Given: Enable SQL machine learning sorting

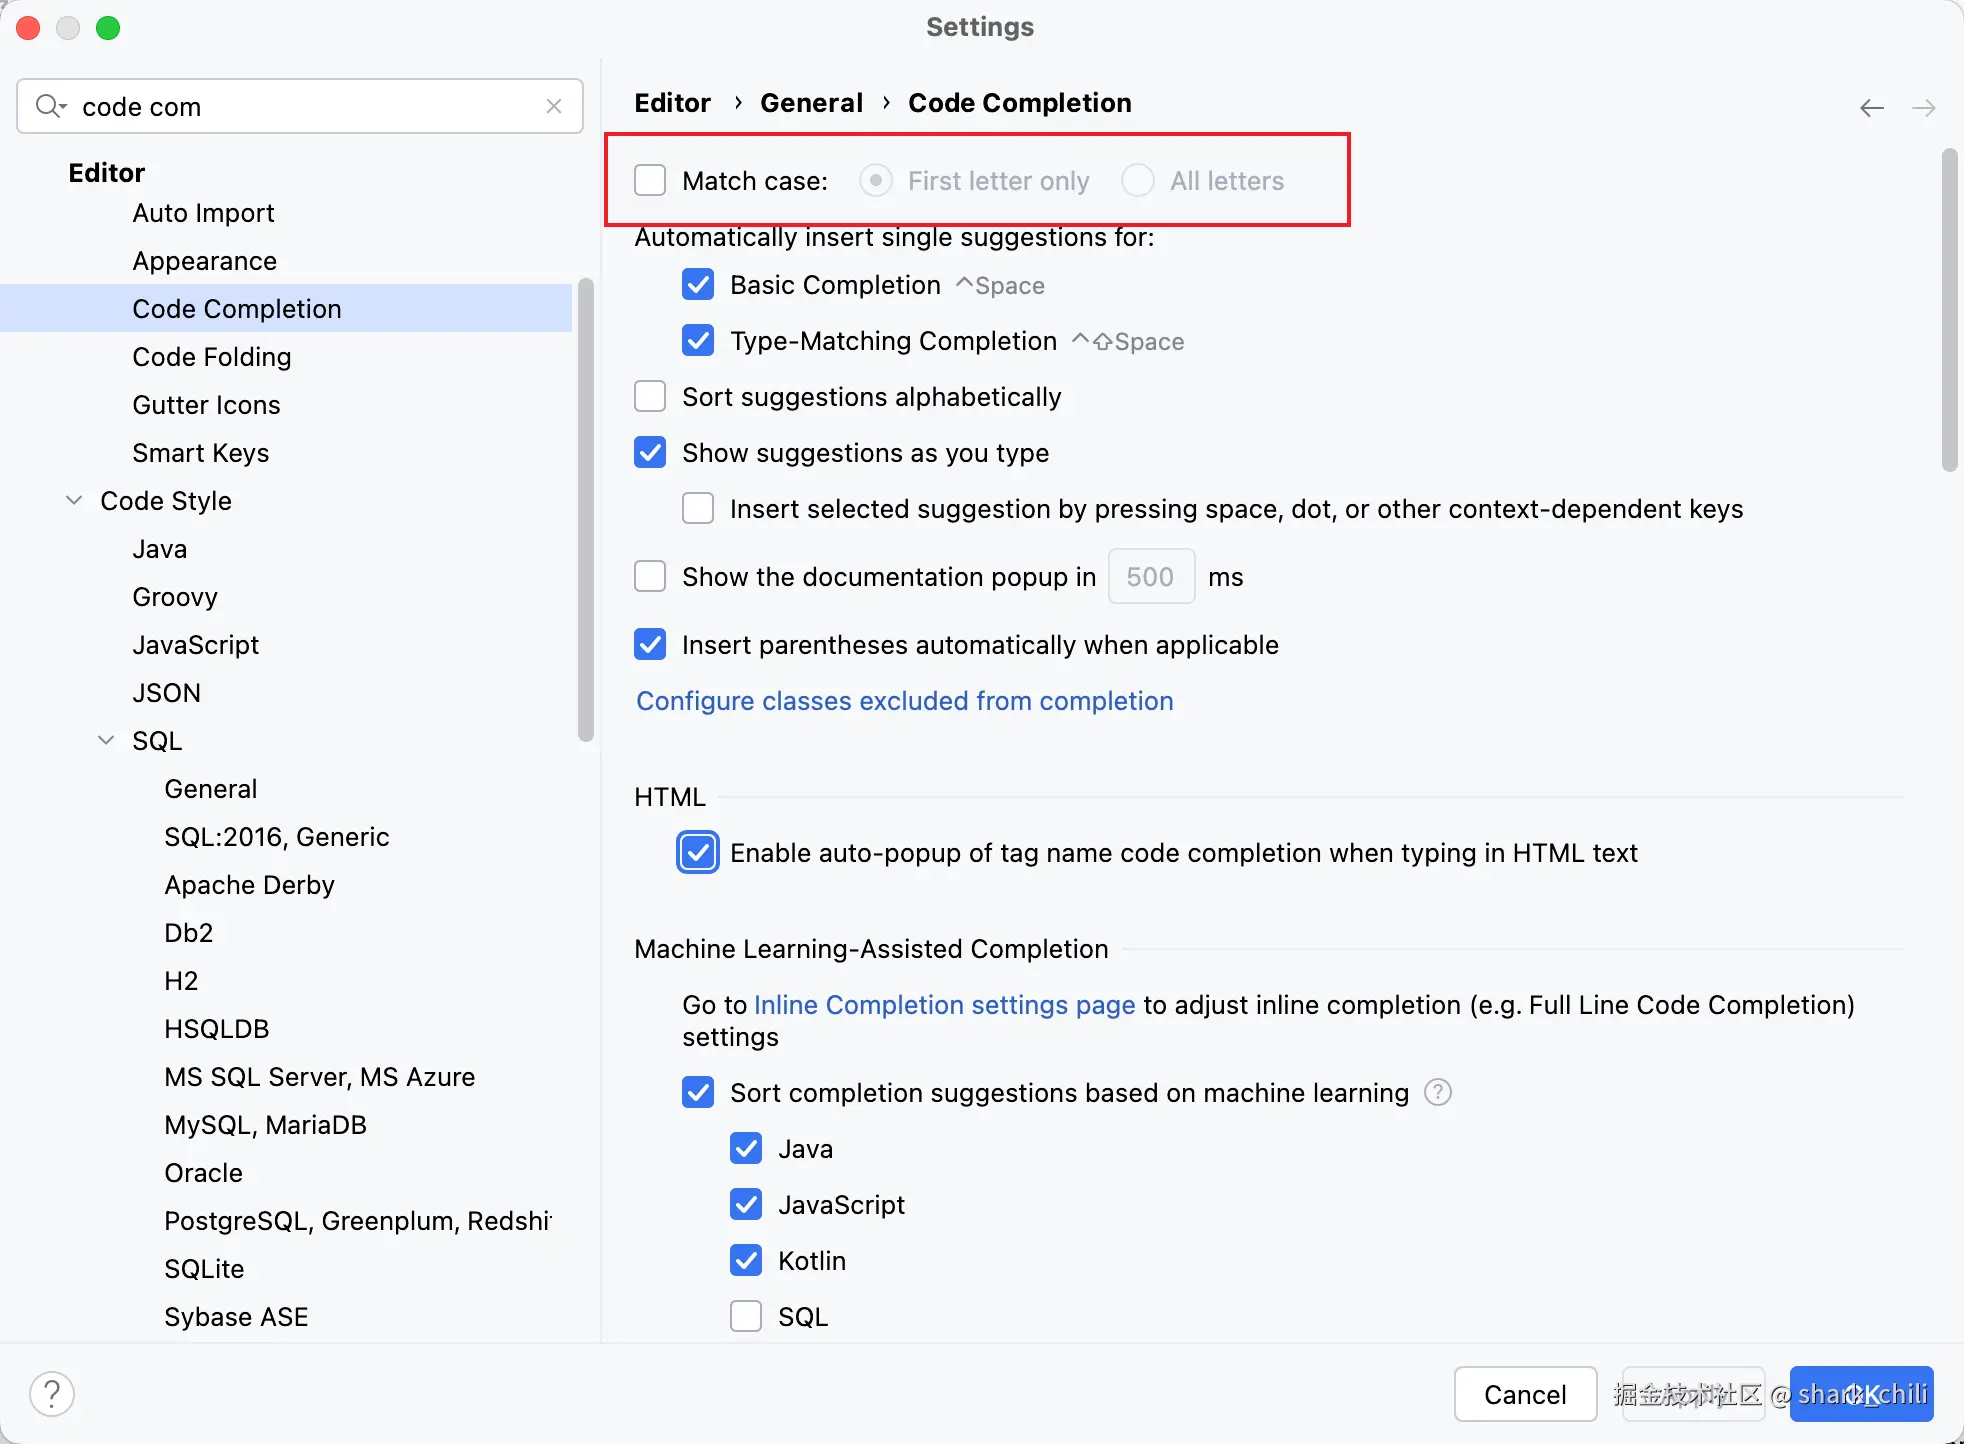Looking at the screenshot, I should (x=746, y=1316).
